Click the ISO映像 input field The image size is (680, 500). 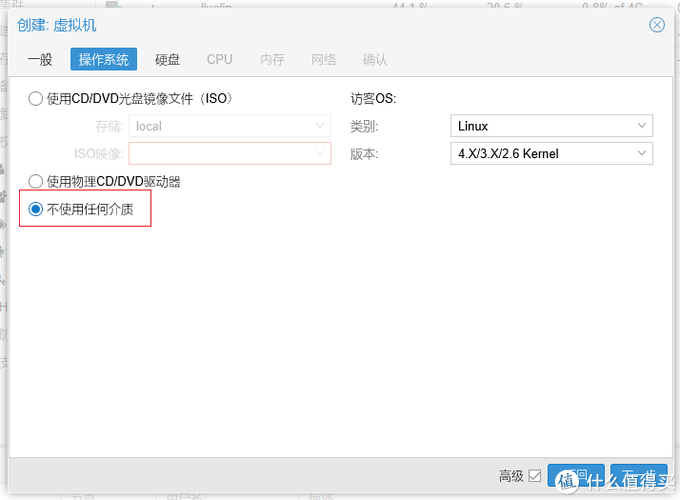point(230,154)
